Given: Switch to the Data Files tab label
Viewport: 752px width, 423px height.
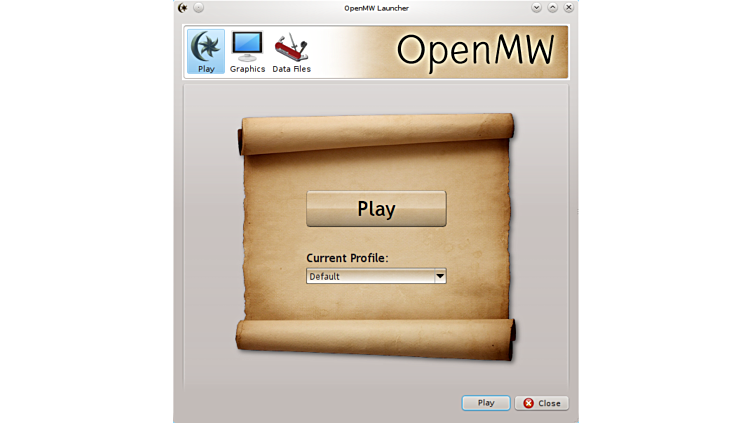Looking at the screenshot, I should point(291,69).
